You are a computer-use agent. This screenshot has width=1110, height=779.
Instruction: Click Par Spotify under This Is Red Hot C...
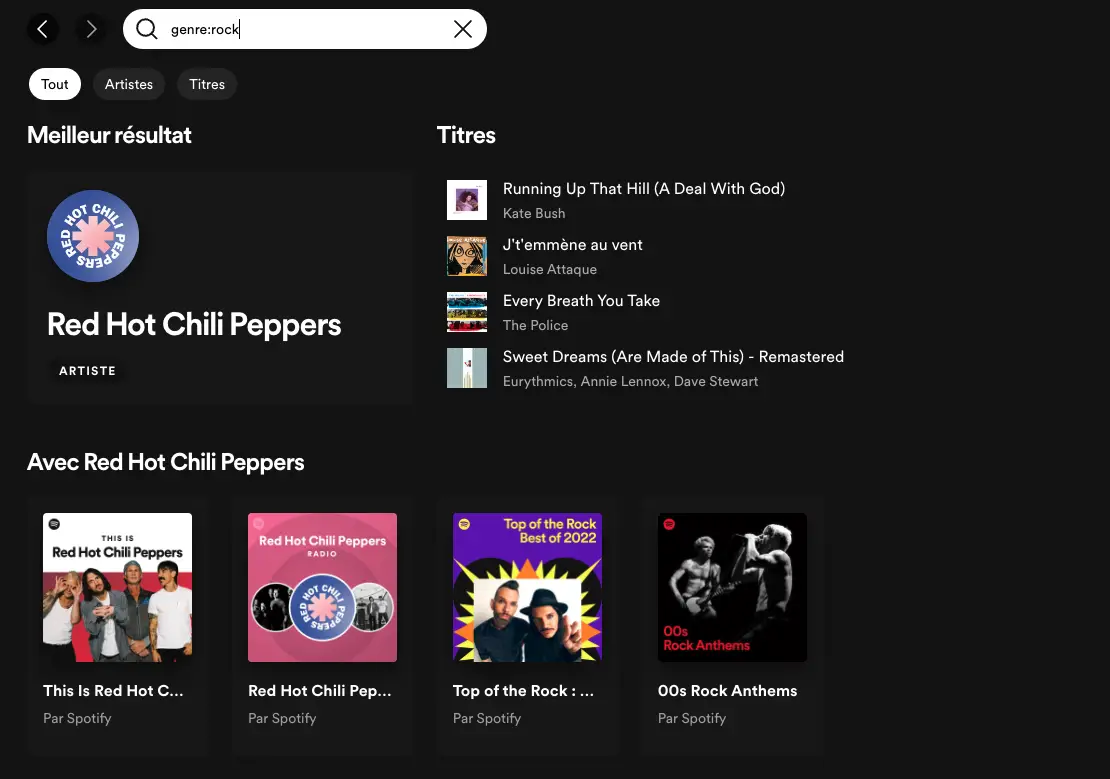pyautogui.click(x=77, y=718)
